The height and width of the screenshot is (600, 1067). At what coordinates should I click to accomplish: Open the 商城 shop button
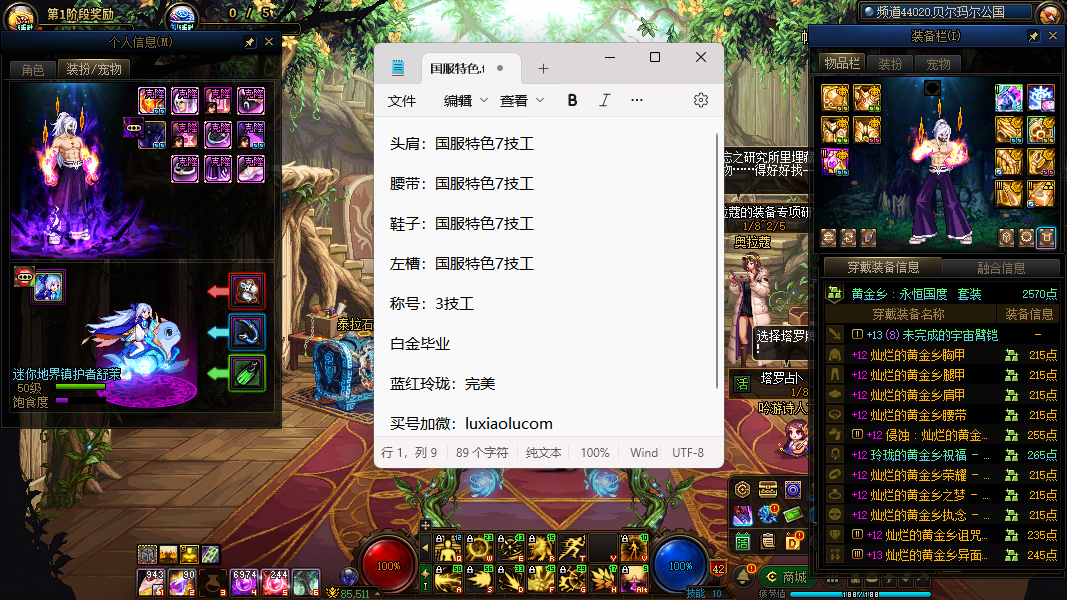coord(785,577)
